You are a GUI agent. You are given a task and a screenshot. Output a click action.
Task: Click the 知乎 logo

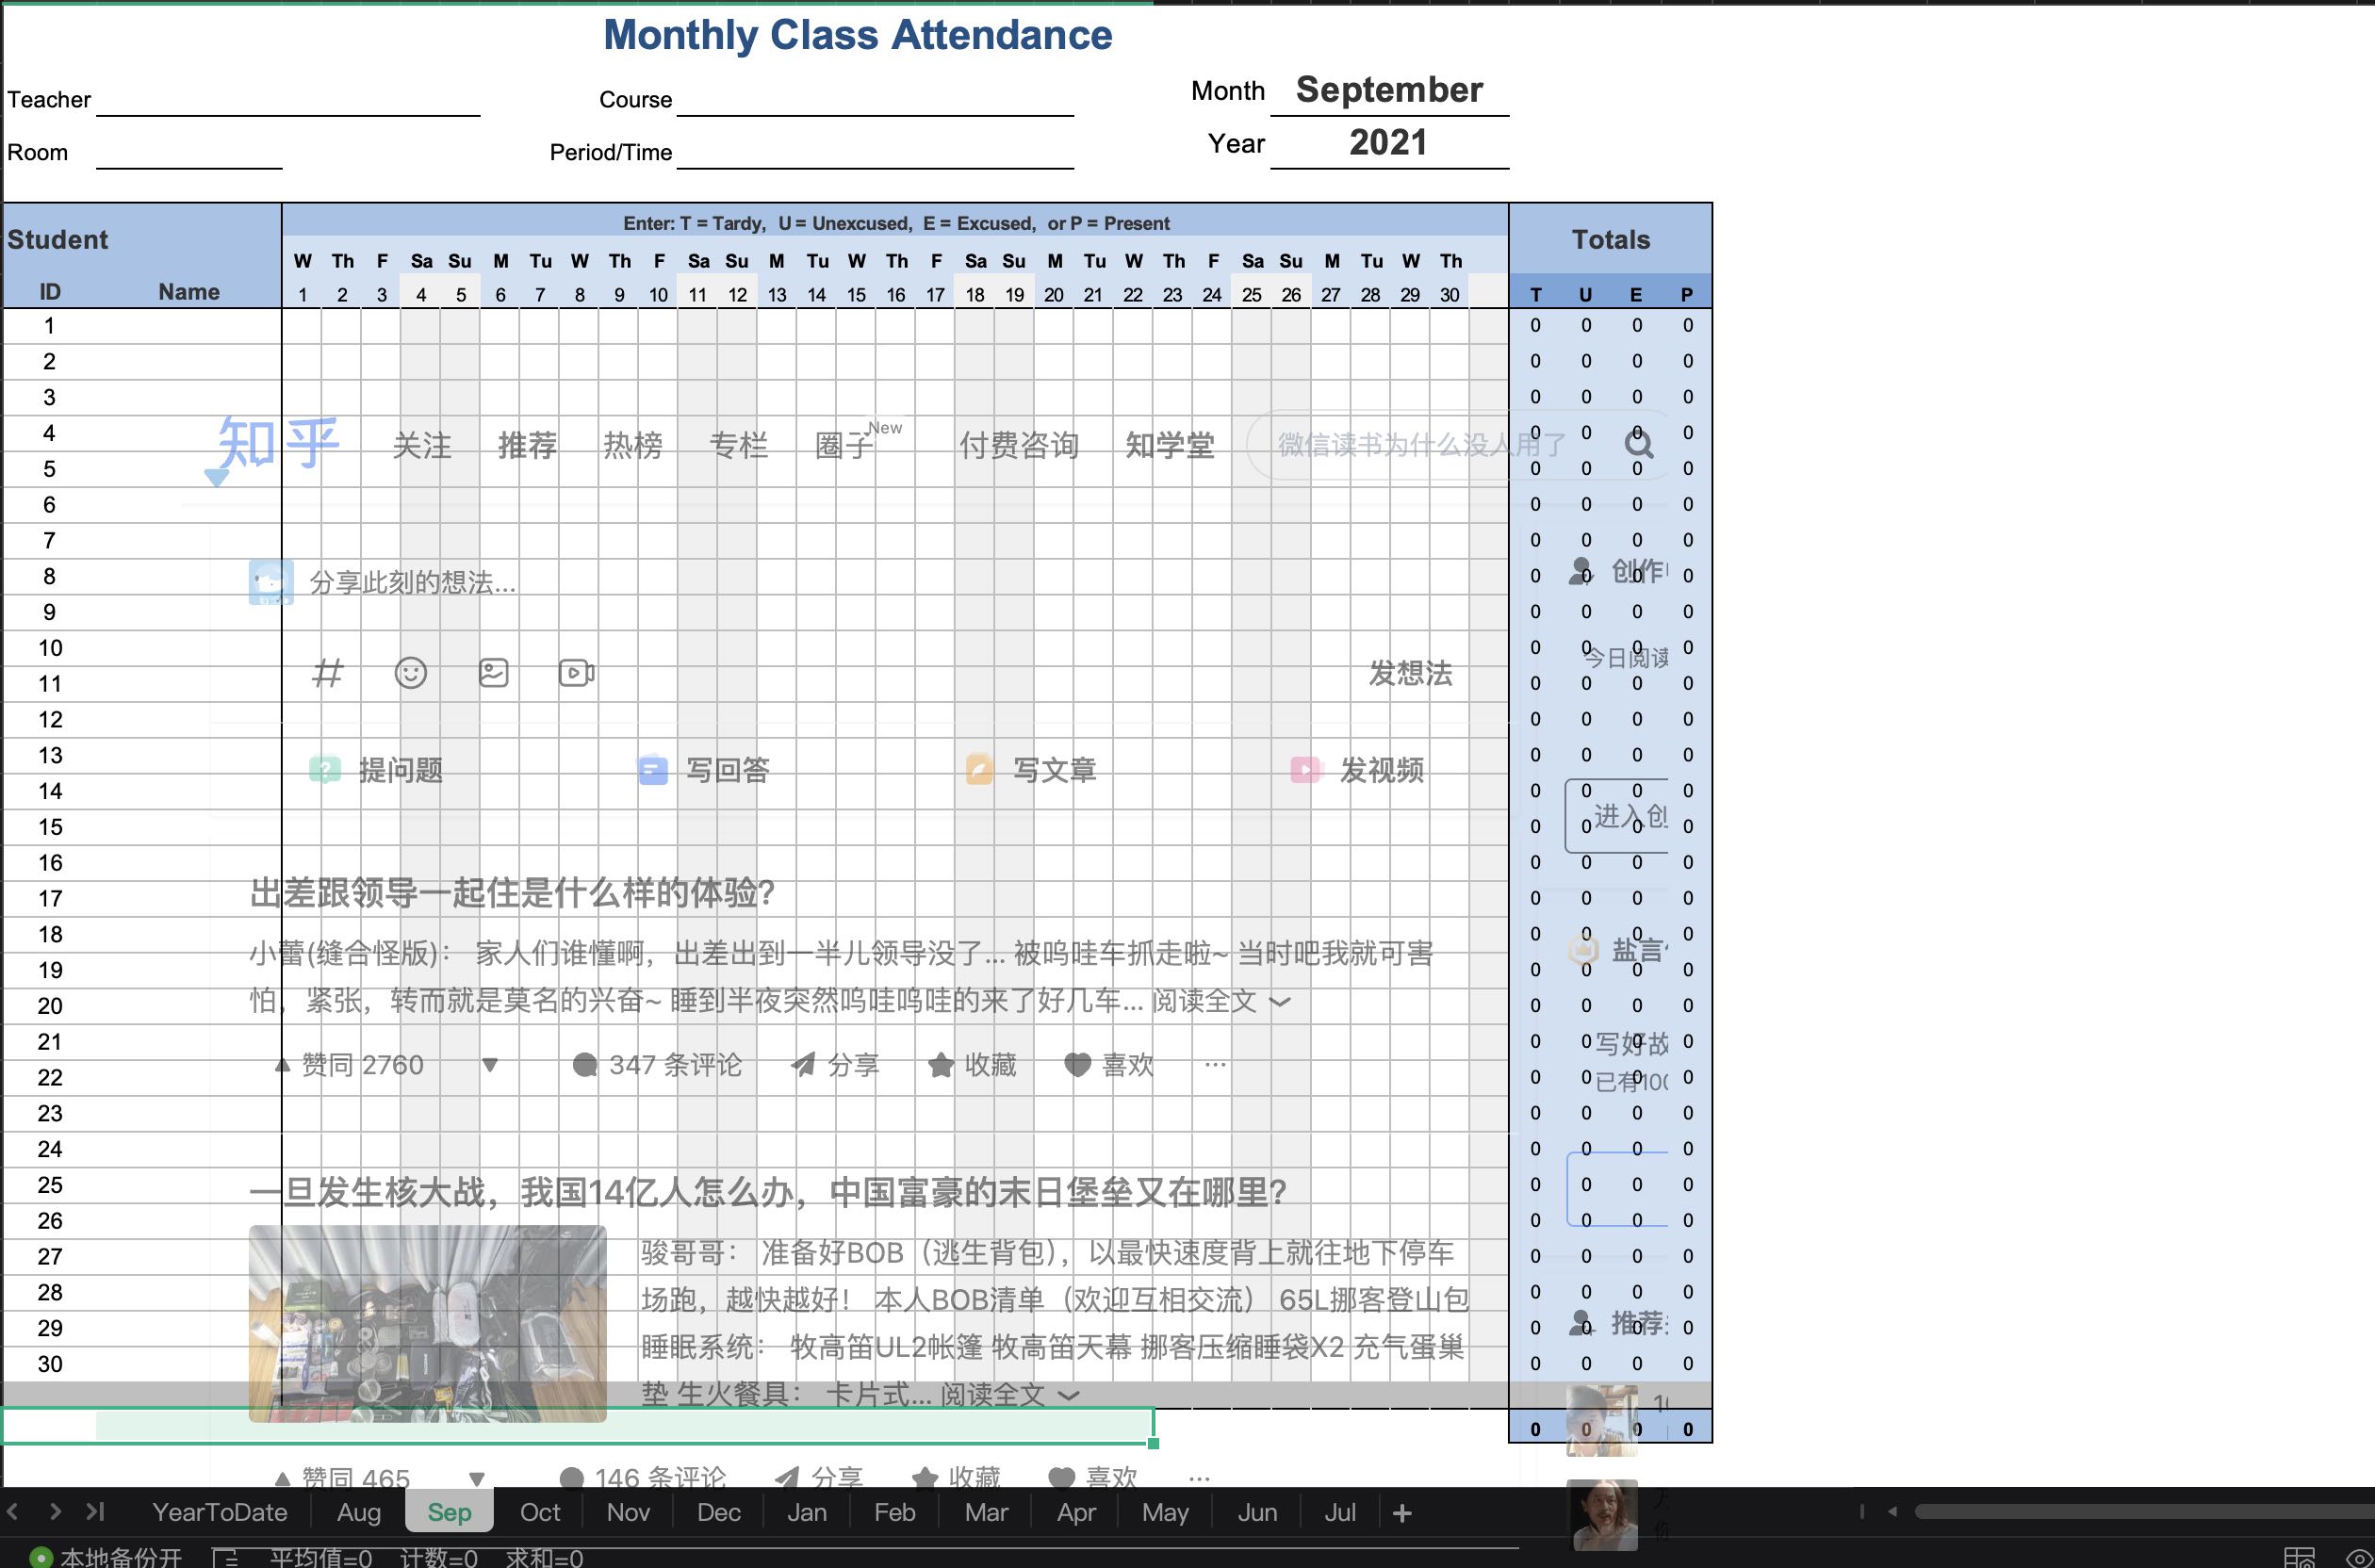click(273, 444)
